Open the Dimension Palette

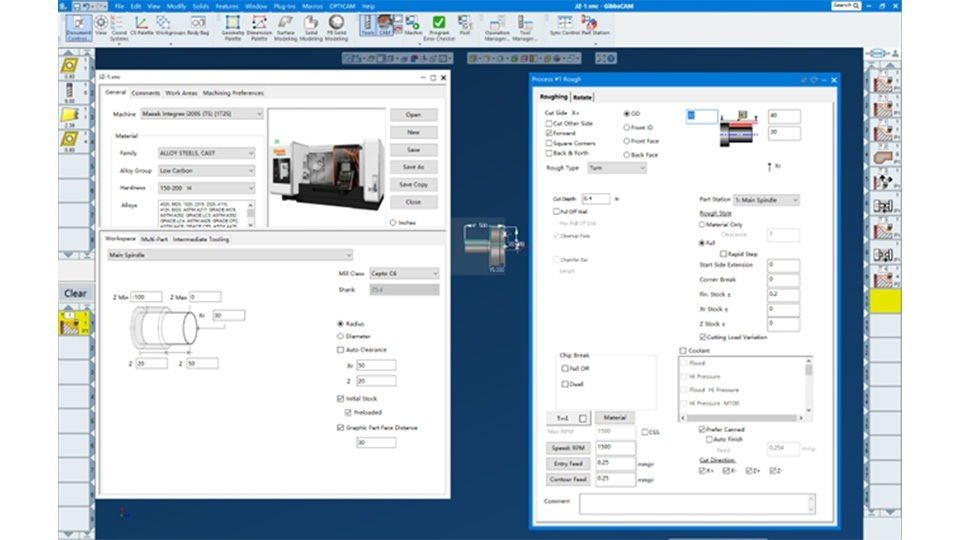tap(259, 28)
